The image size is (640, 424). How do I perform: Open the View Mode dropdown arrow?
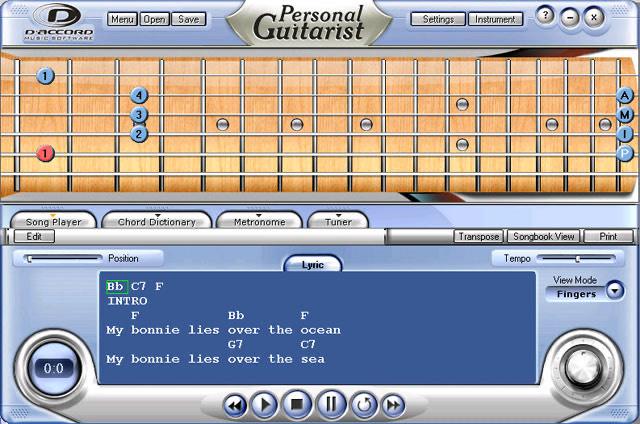point(615,291)
